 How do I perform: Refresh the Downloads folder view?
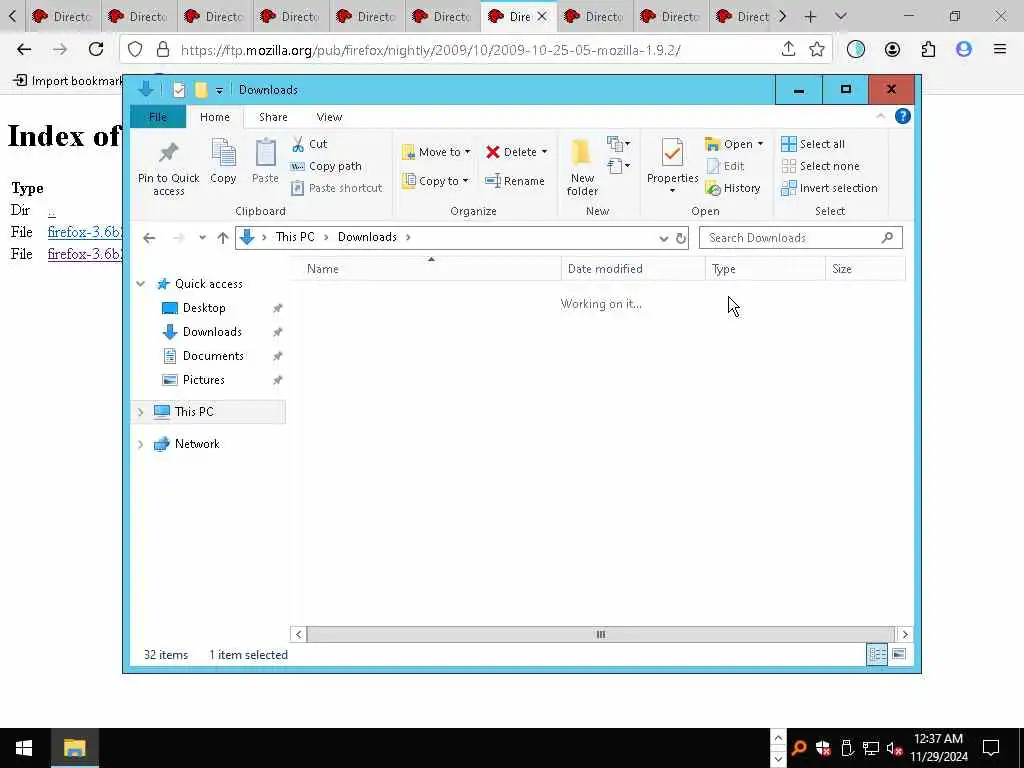point(680,238)
